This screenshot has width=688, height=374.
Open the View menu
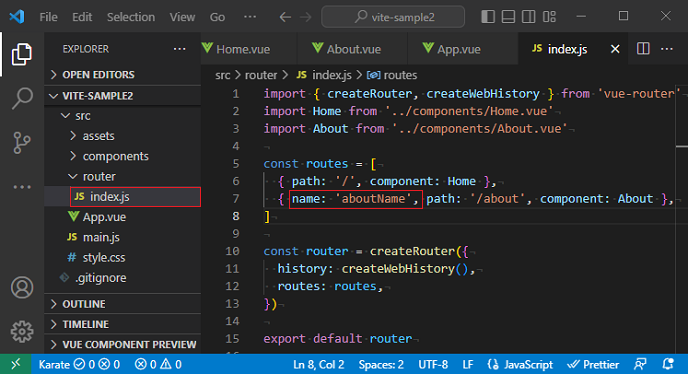click(x=182, y=17)
